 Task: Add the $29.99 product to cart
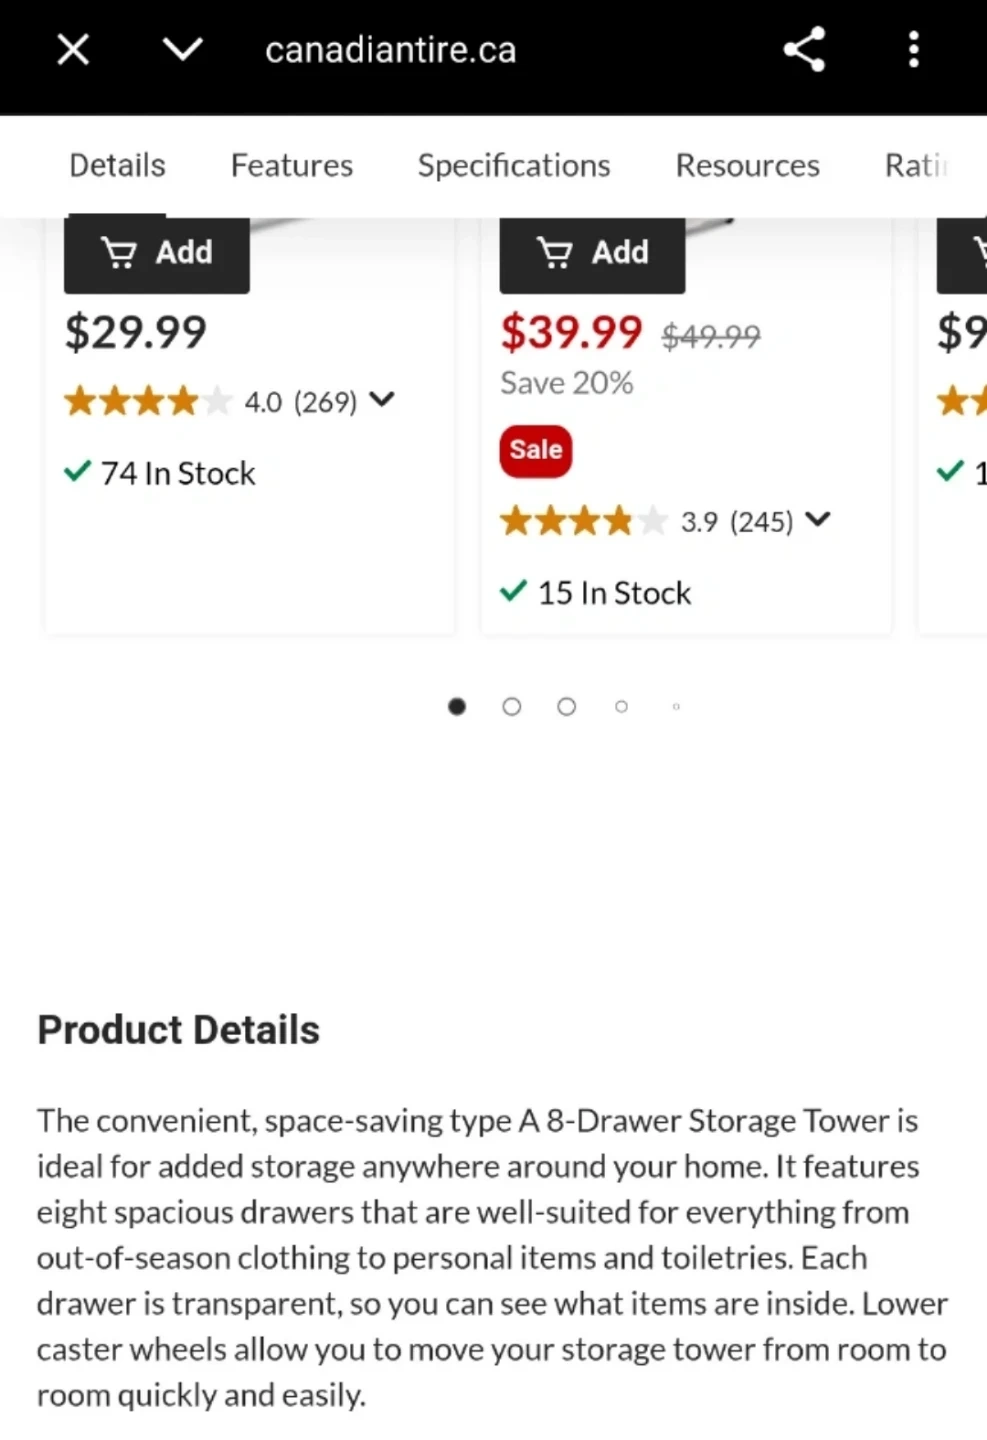click(x=157, y=253)
